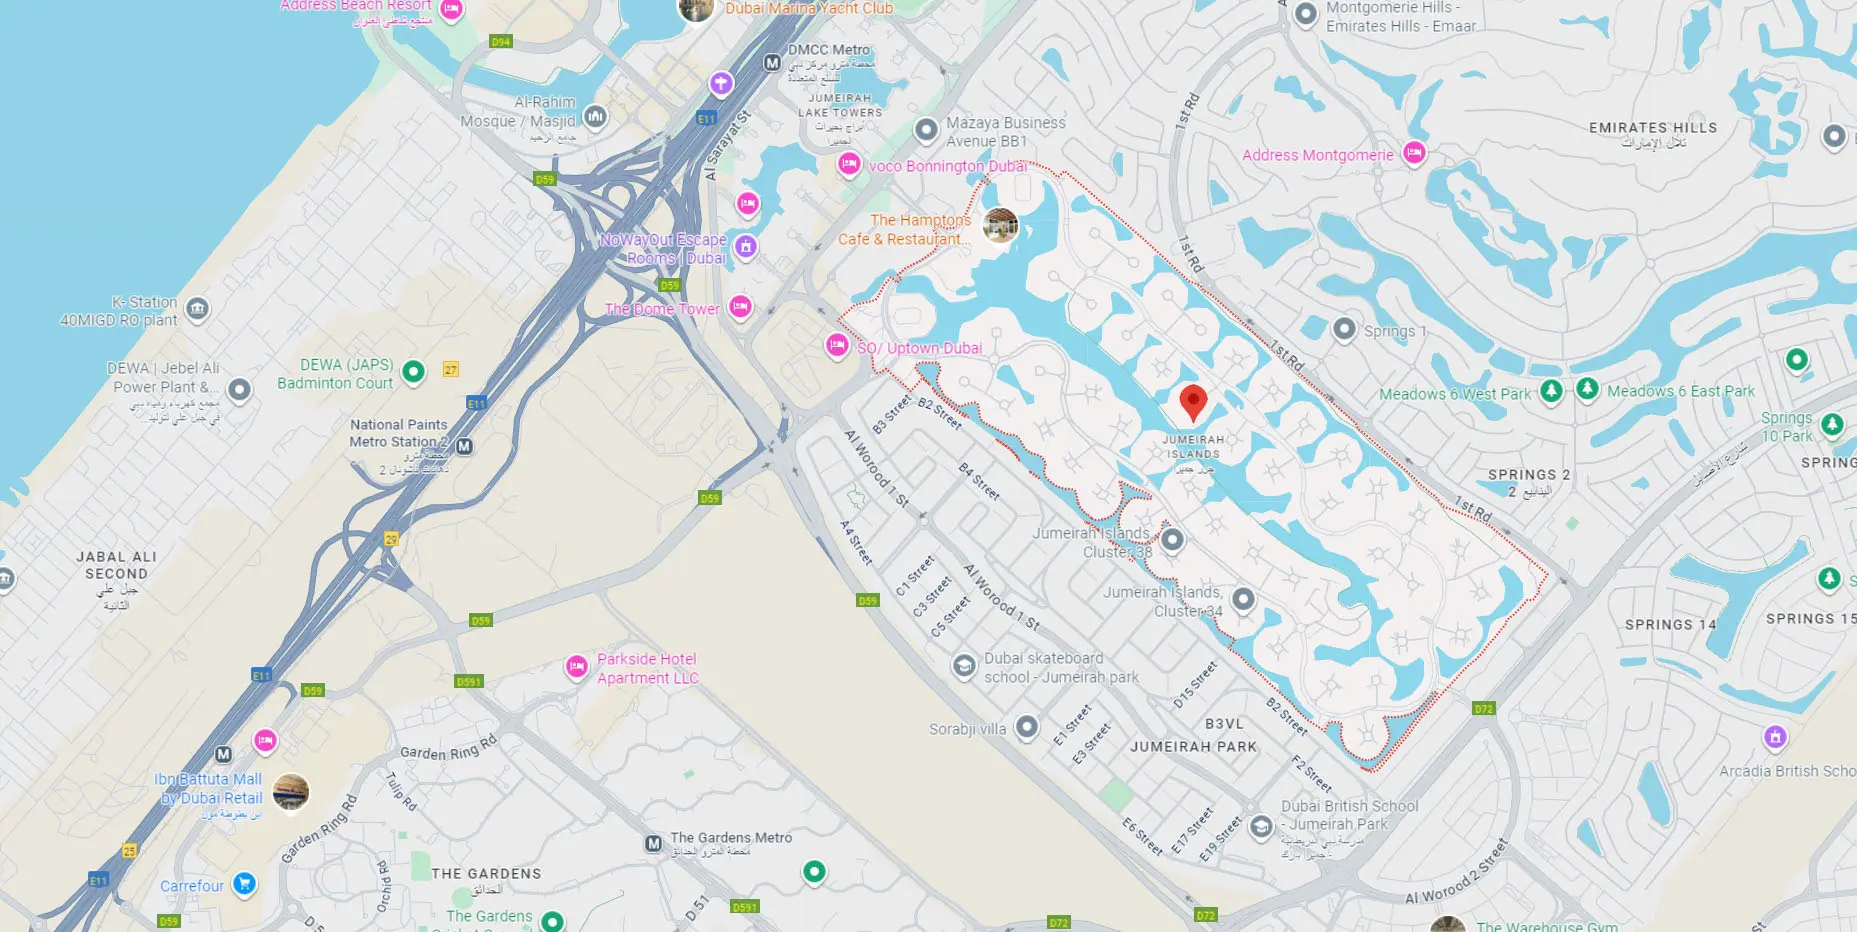
Task: Select the Al-Rahim Mosque marker icon
Action: pyautogui.click(x=595, y=118)
